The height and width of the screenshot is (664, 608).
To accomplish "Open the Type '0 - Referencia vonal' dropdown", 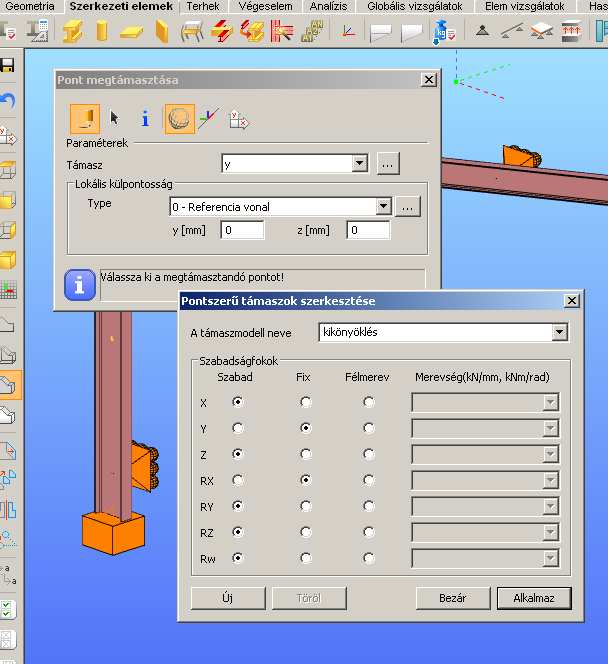I will click(383, 207).
